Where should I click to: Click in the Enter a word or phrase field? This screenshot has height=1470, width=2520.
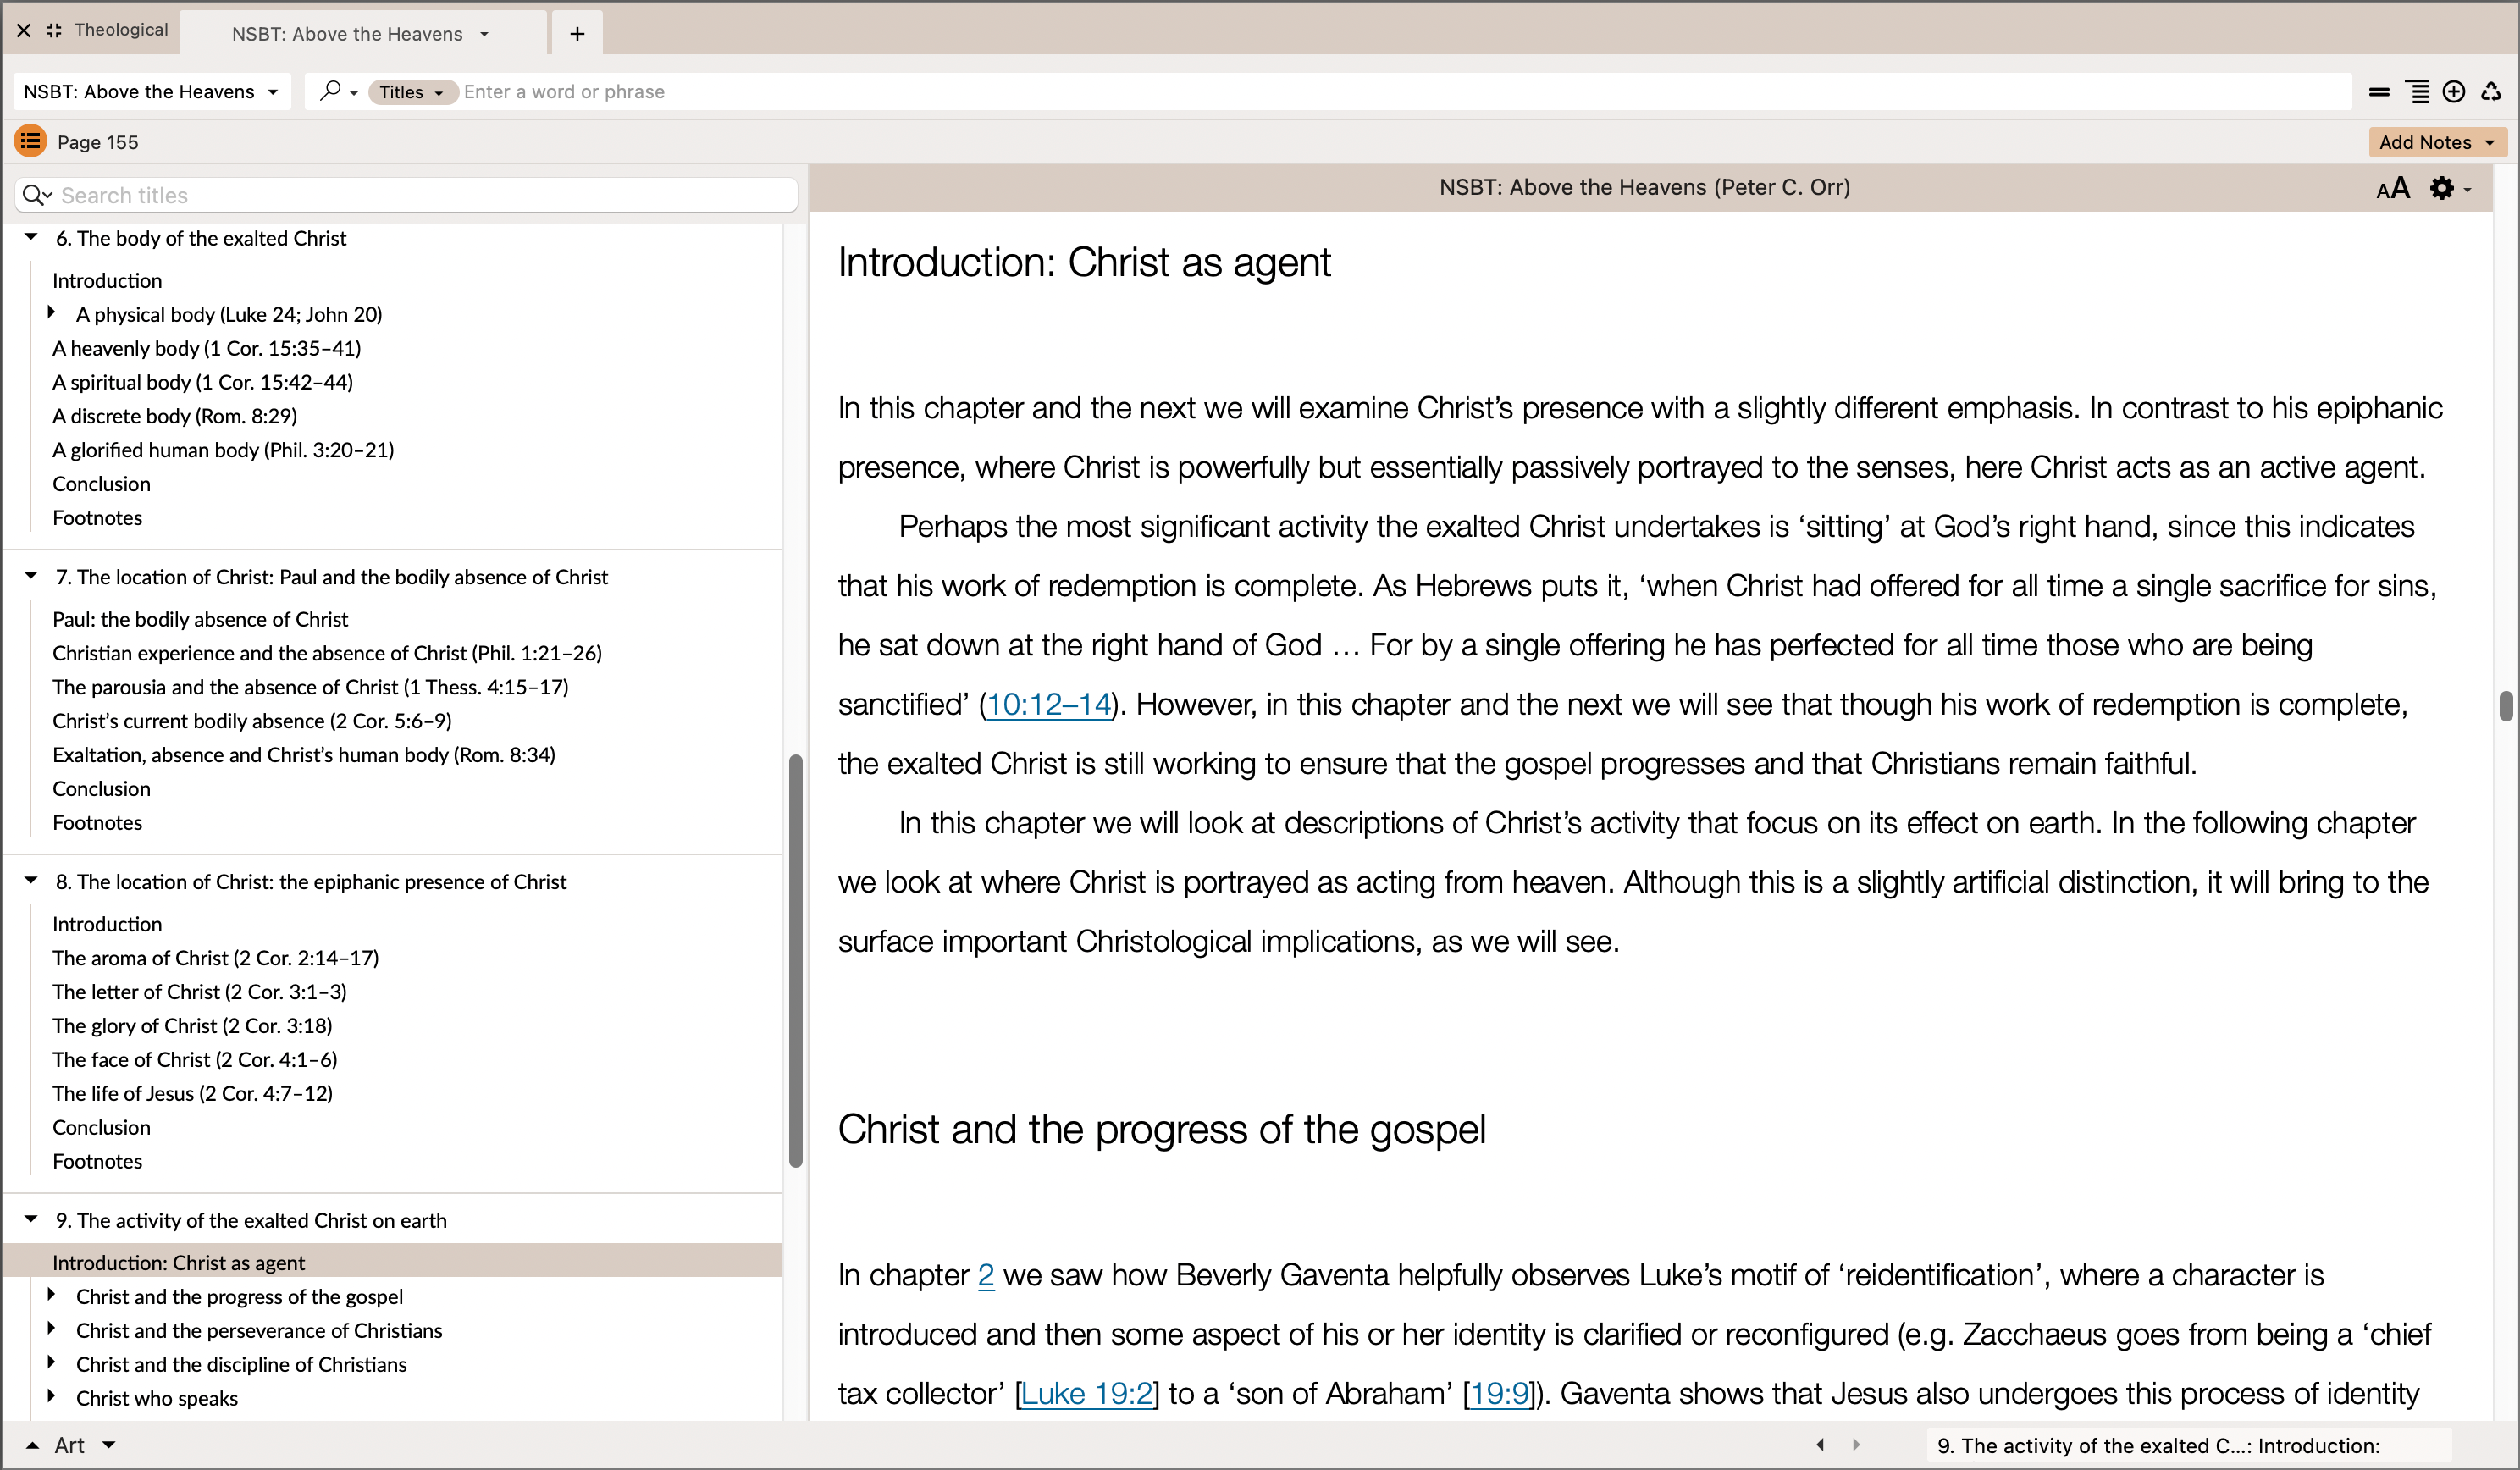click(1400, 92)
